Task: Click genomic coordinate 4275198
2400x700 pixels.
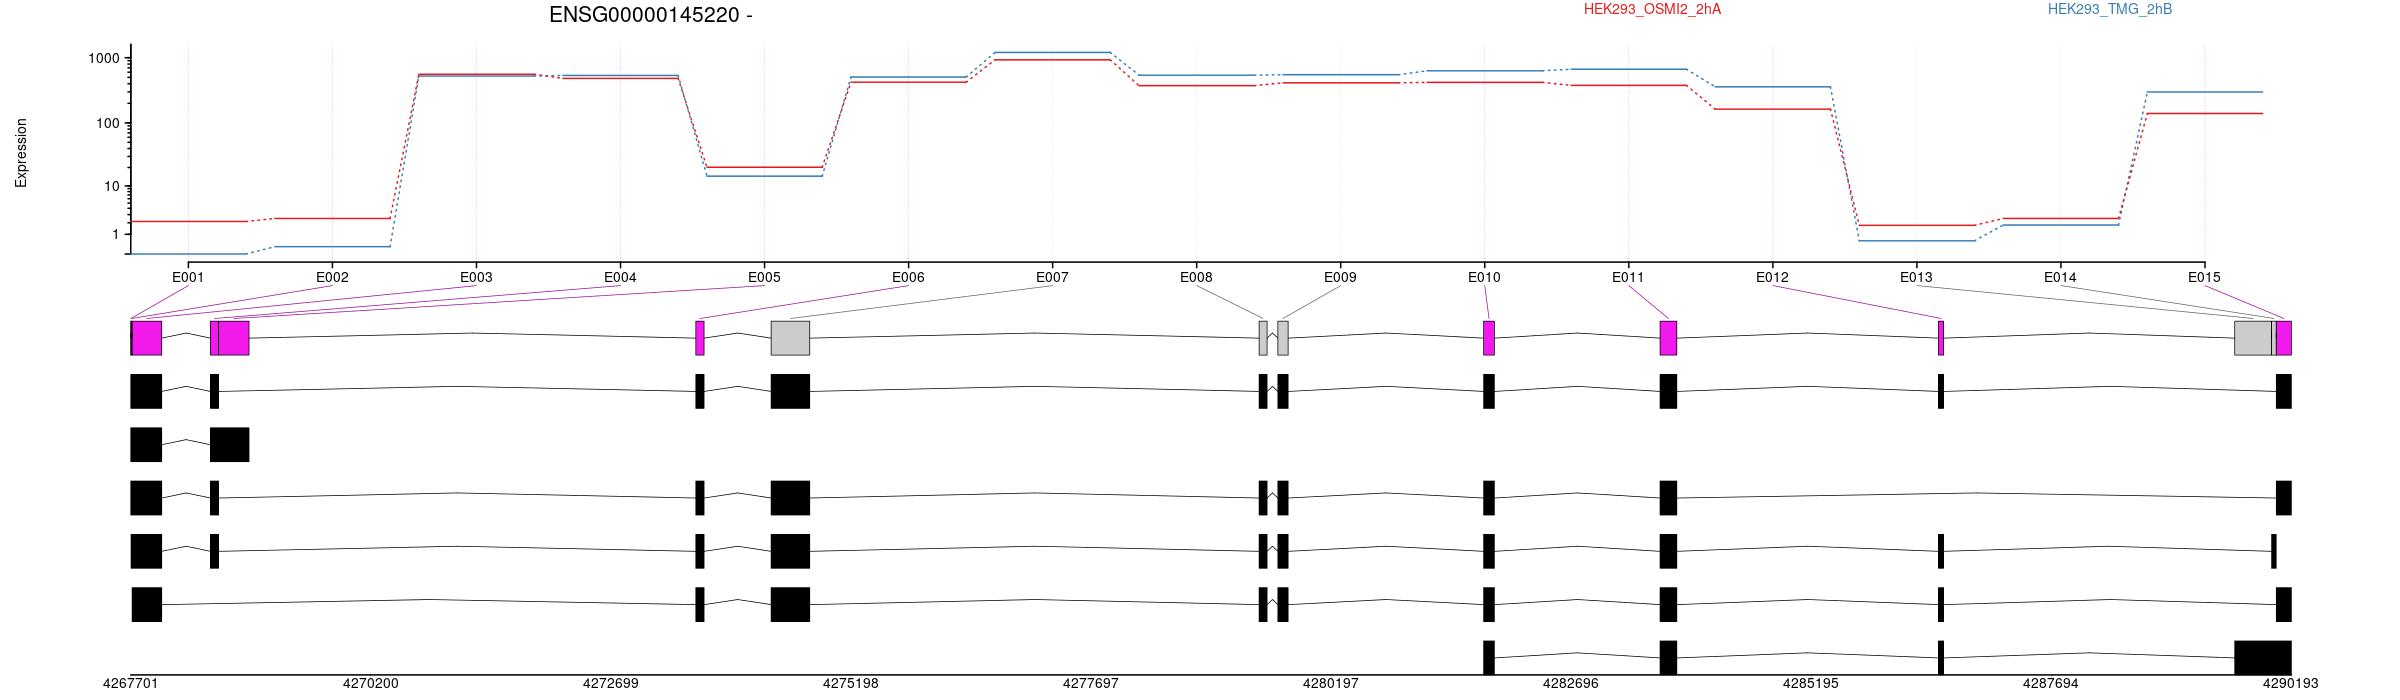Action: pyautogui.click(x=850, y=684)
